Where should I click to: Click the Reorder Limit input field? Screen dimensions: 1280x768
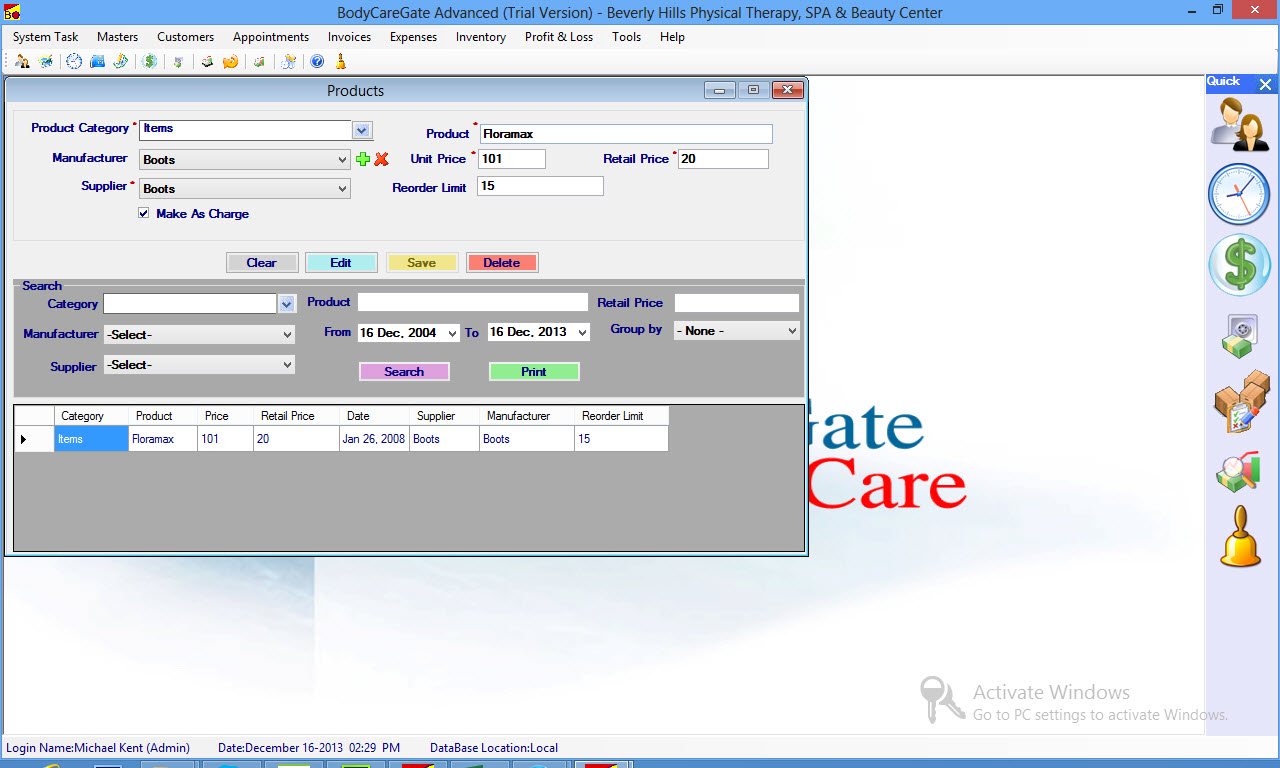tap(540, 187)
